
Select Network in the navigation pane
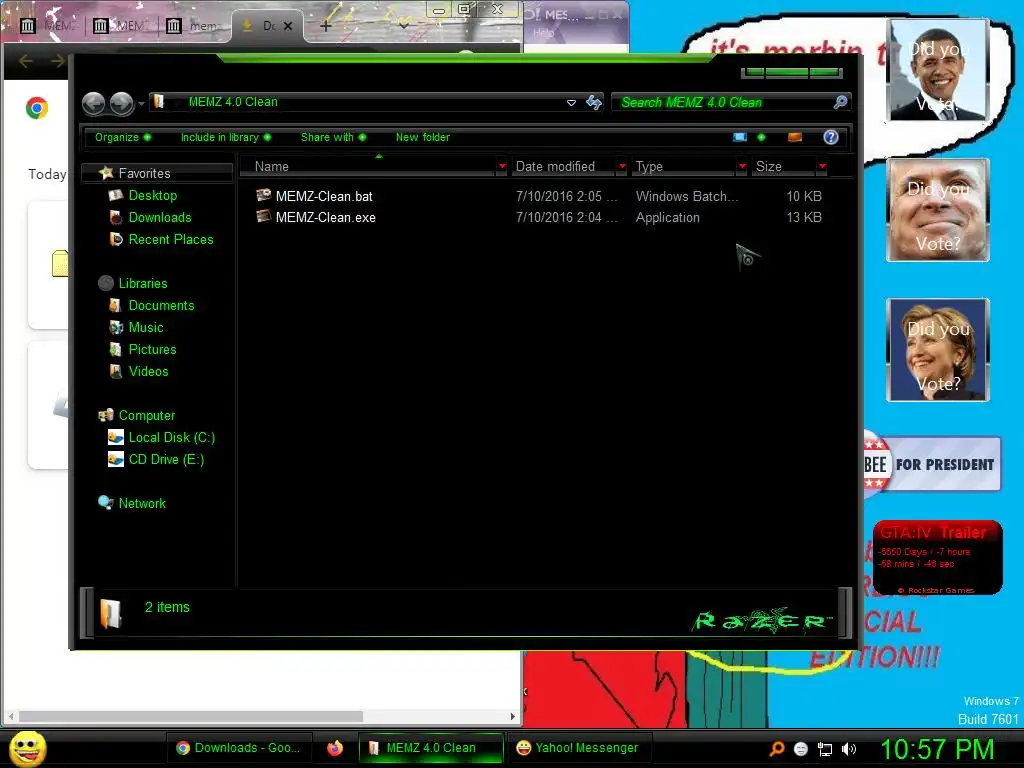[x=142, y=504]
